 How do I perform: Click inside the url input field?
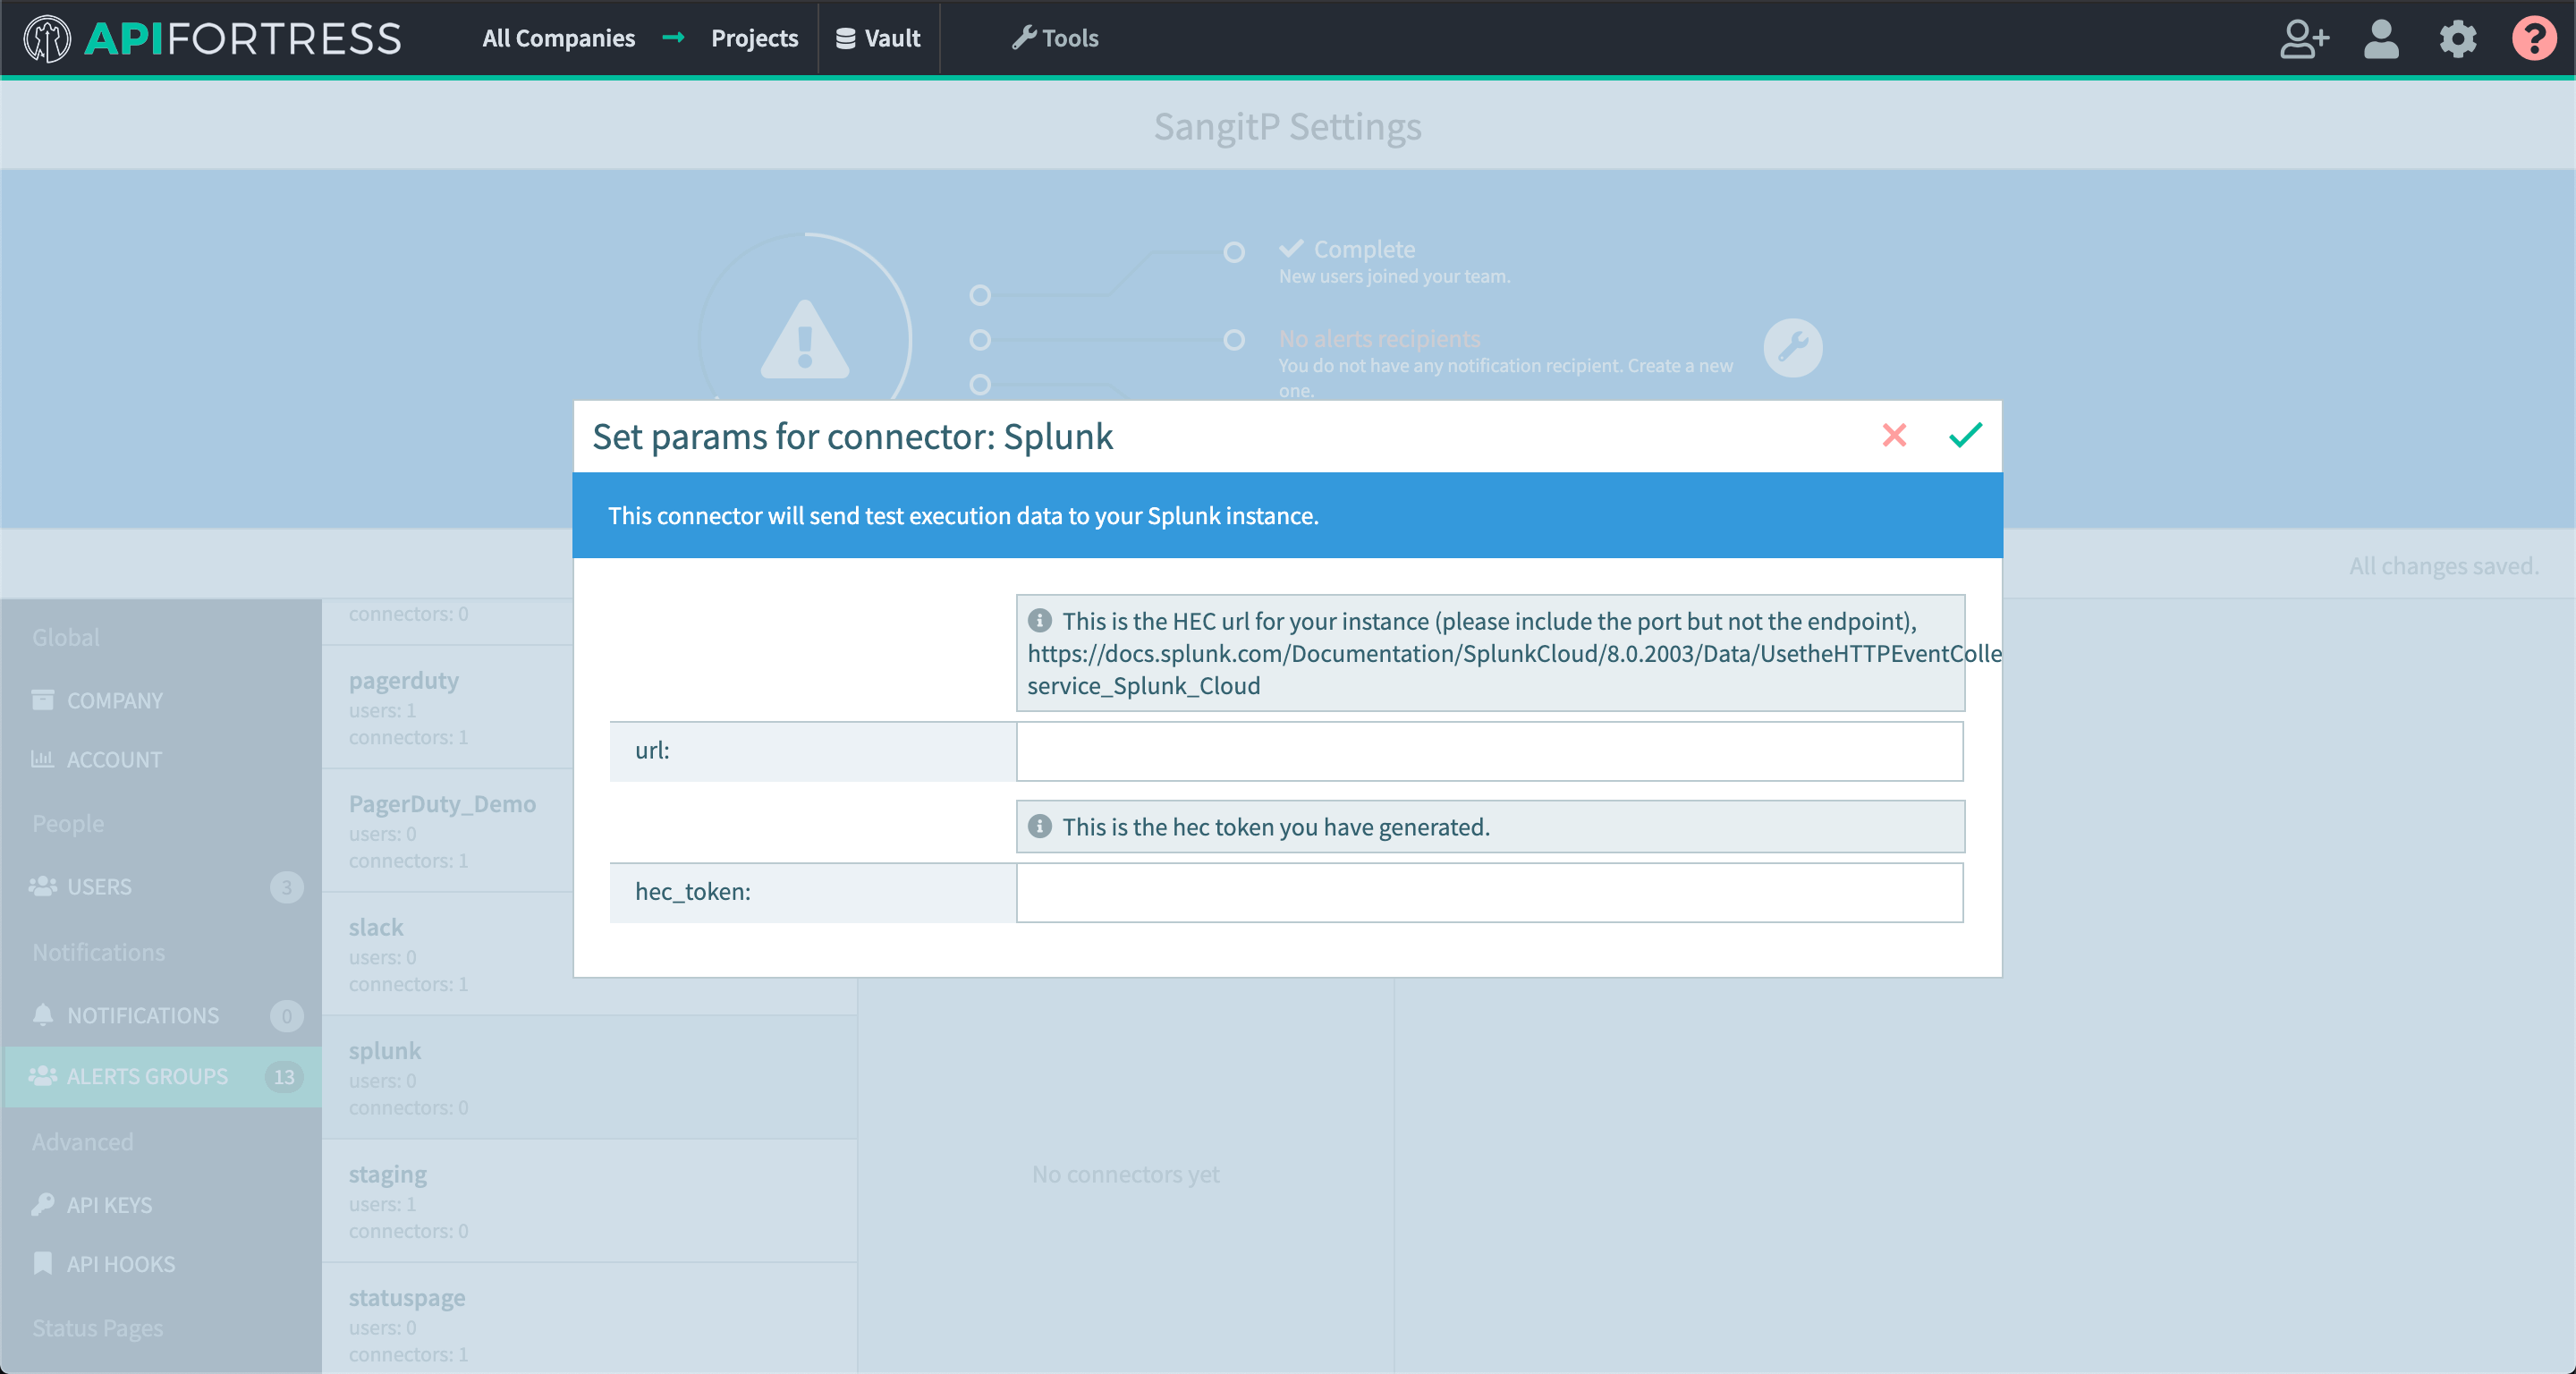tap(1489, 751)
